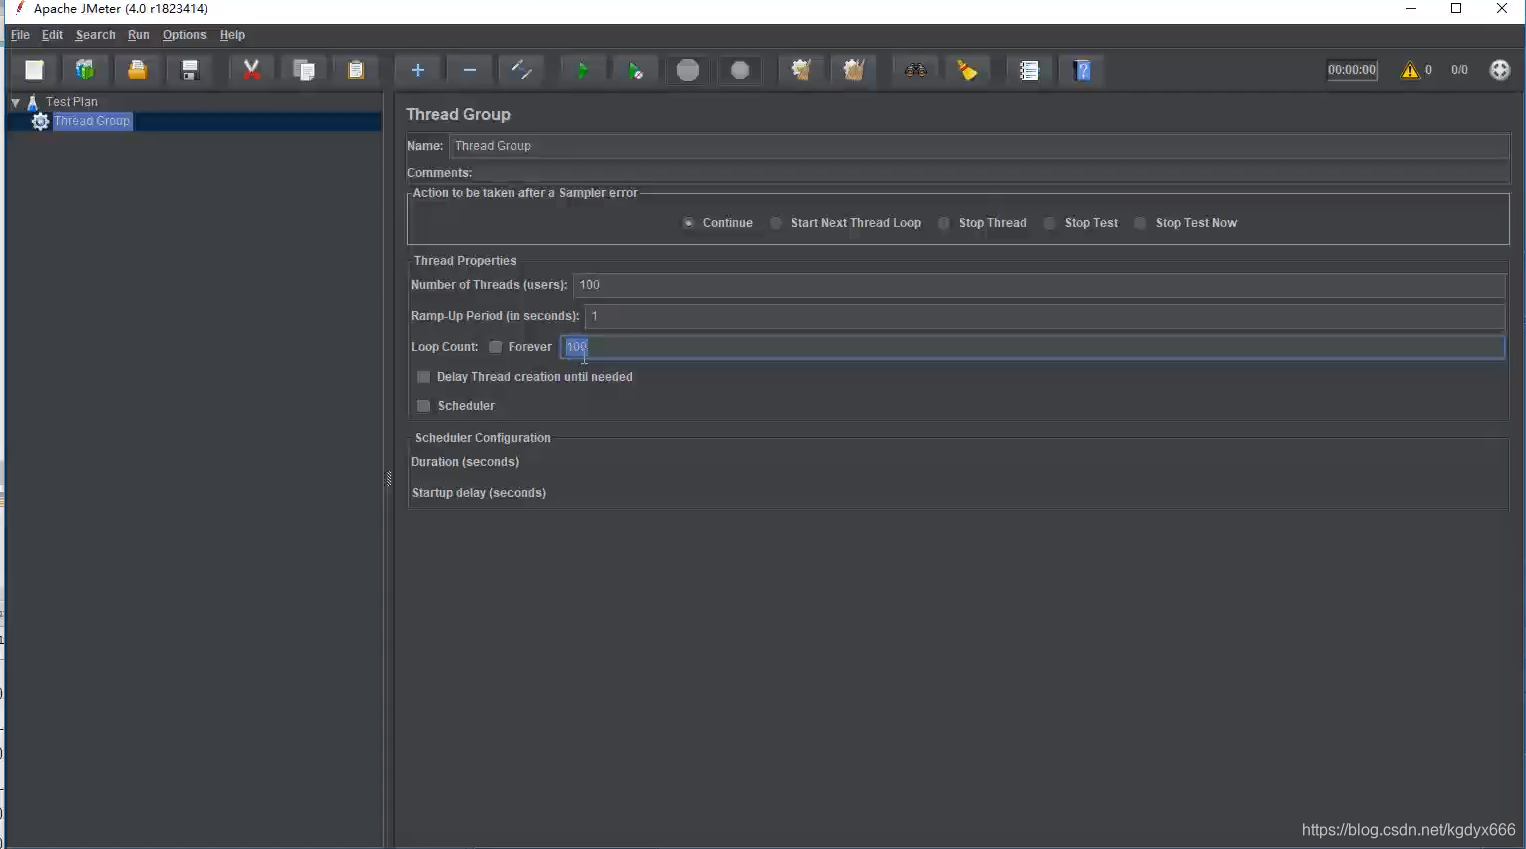Open the Templates toolbar icon
1526x849 pixels.
point(85,70)
